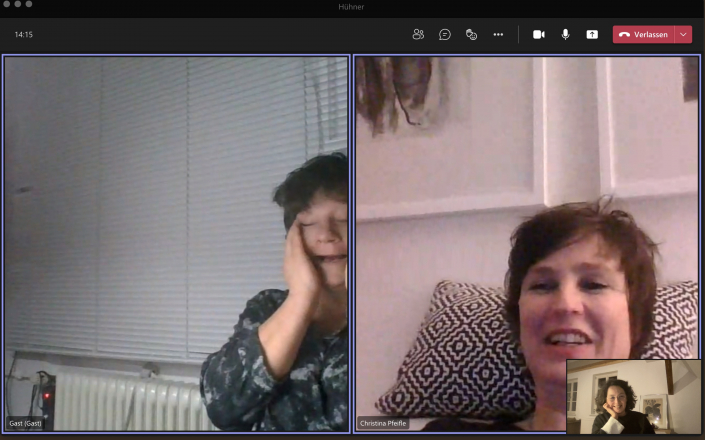Viewport: 705px width, 440px height.
Task: Close the Hühner meeting window
Action: (x=7, y=5)
